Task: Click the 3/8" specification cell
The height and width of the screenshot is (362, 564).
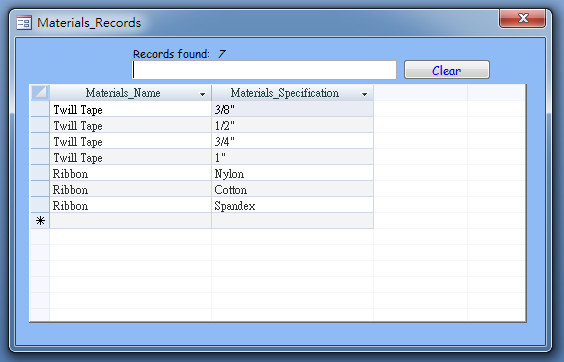Action: pyautogui.click(x=292, y=109)
